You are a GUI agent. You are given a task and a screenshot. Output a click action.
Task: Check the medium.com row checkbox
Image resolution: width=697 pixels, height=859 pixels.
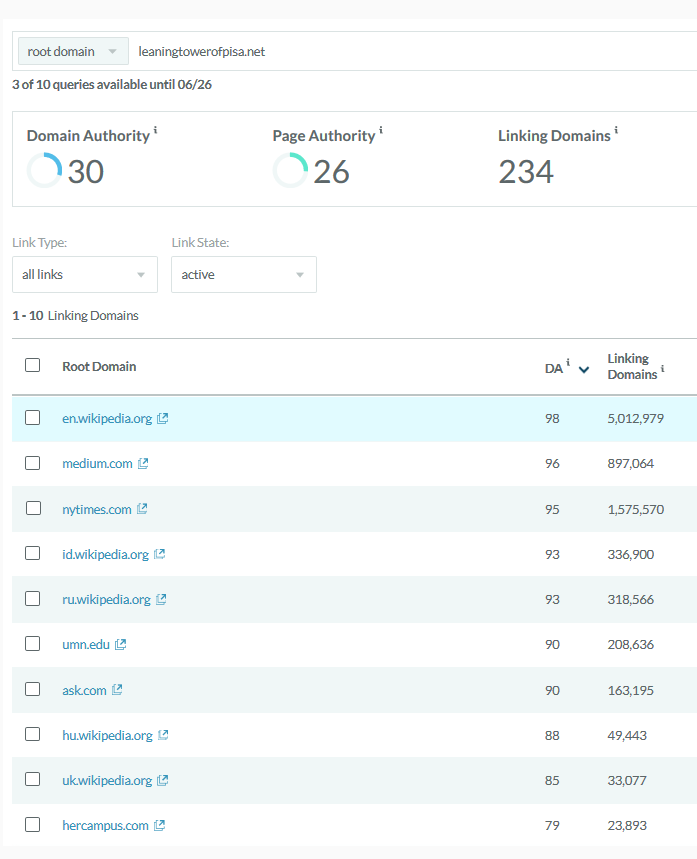pos(32,463)
